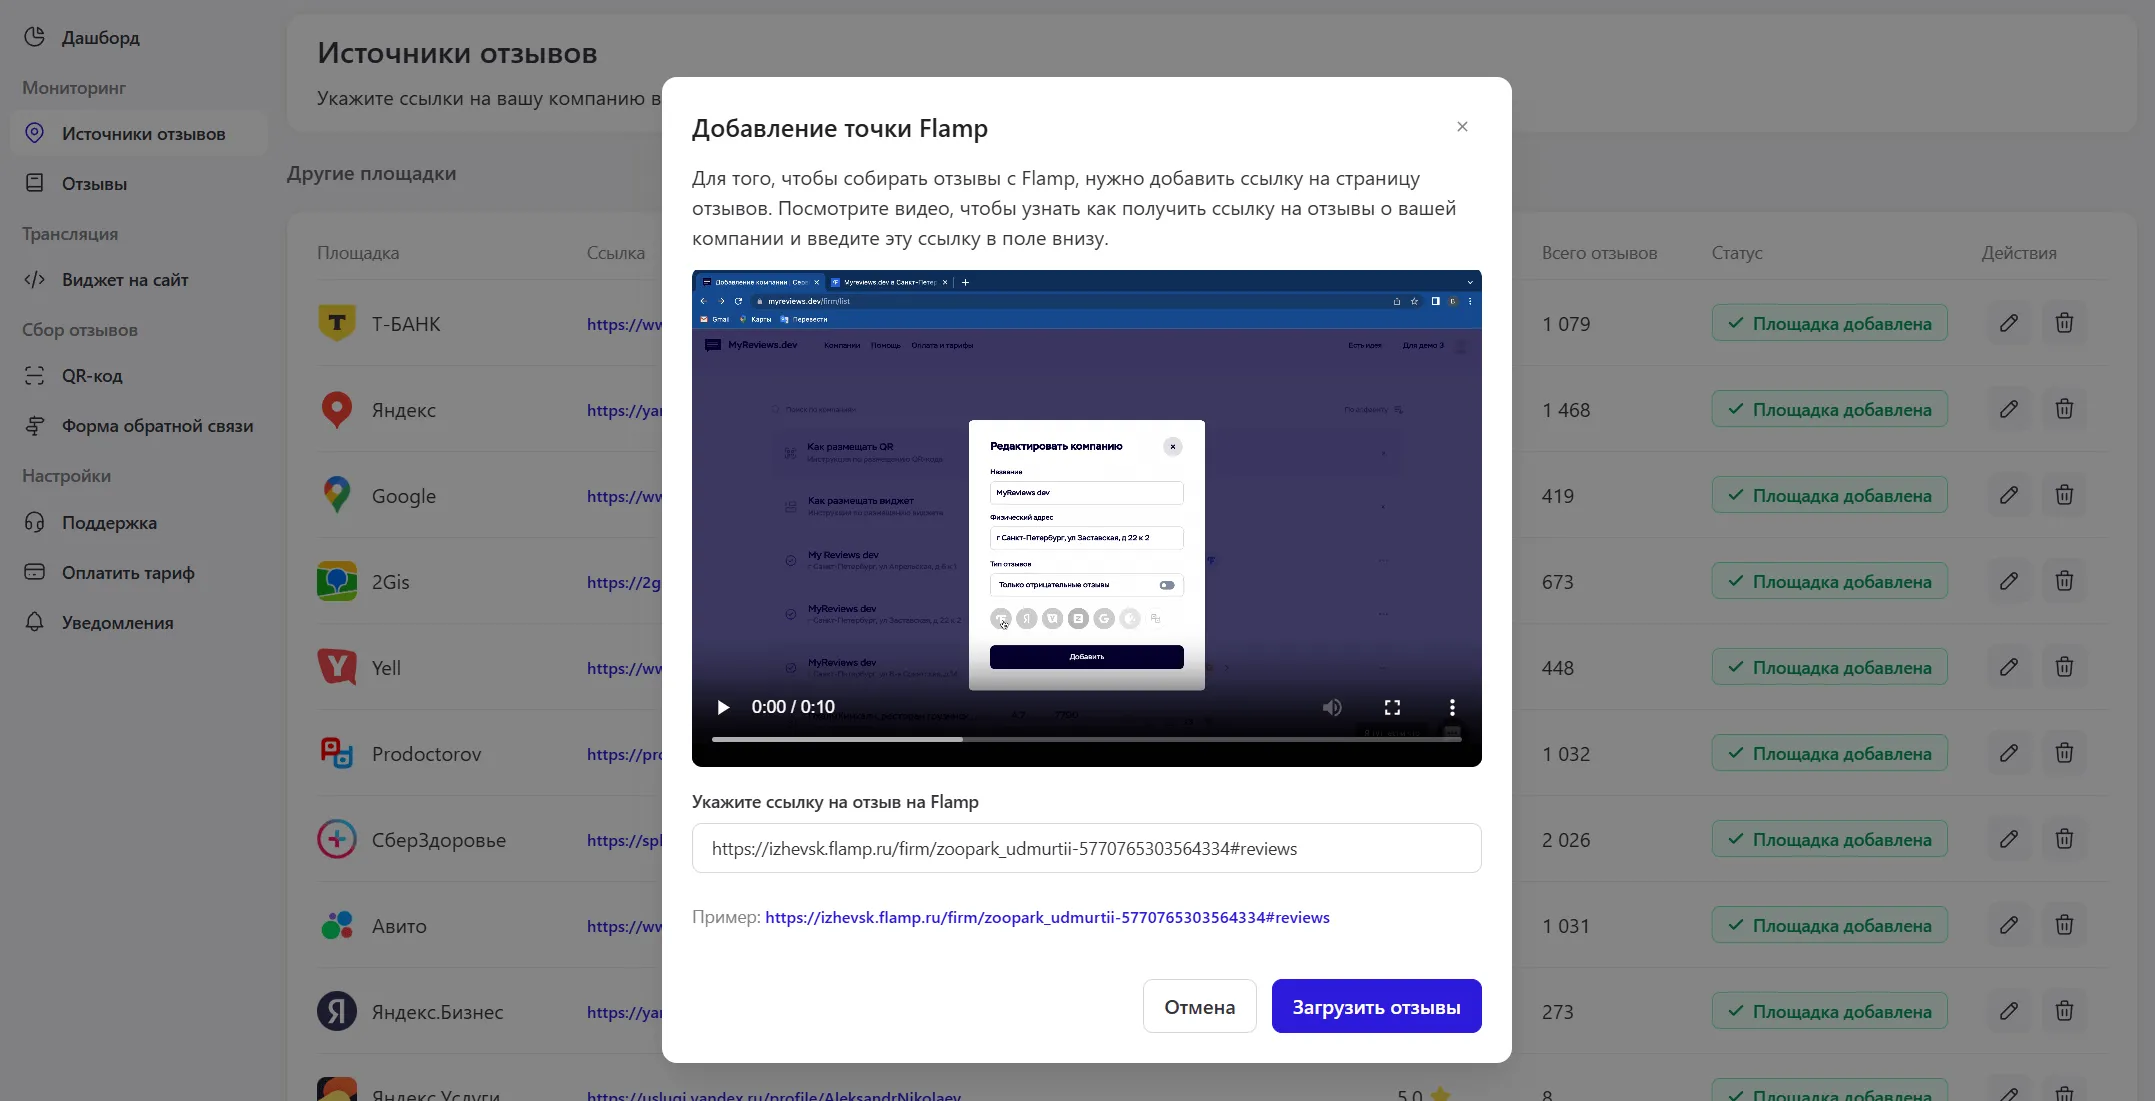Click the Flamp review link input field
Viewport: 2155px width, 1101px height.
(1086, 849)
